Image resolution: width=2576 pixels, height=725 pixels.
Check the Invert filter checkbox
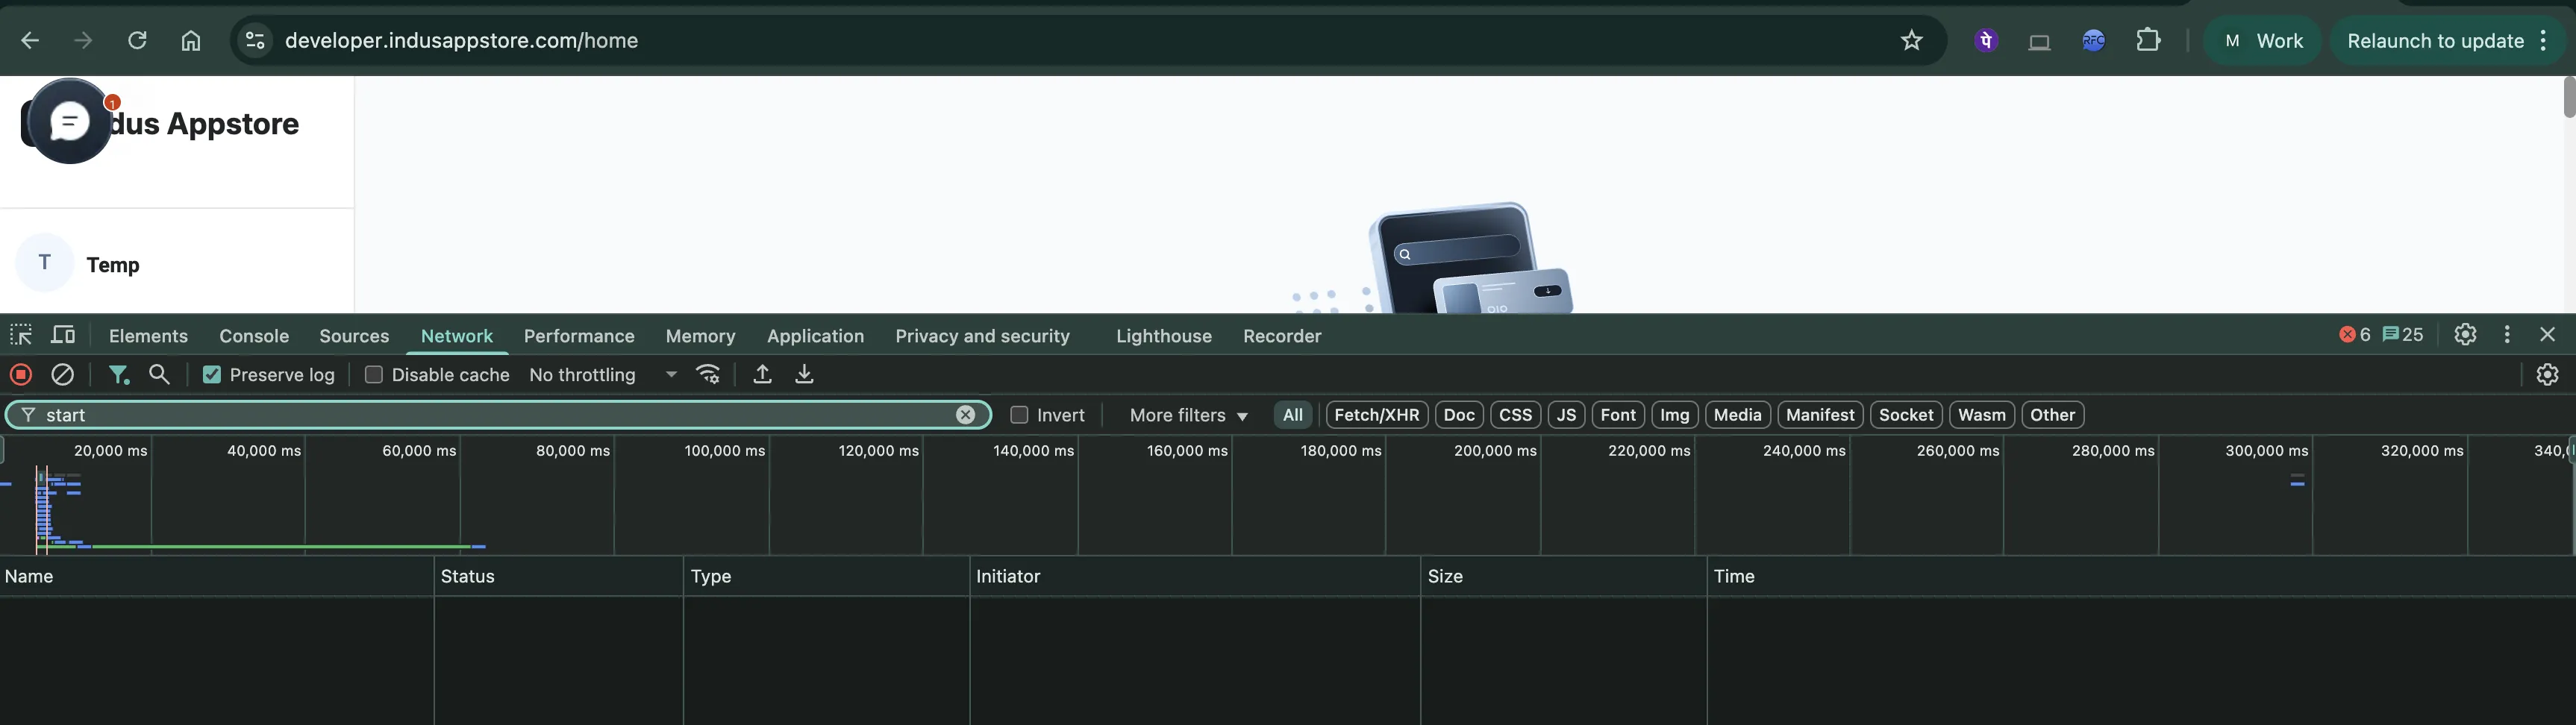(x=1019, y=415)
